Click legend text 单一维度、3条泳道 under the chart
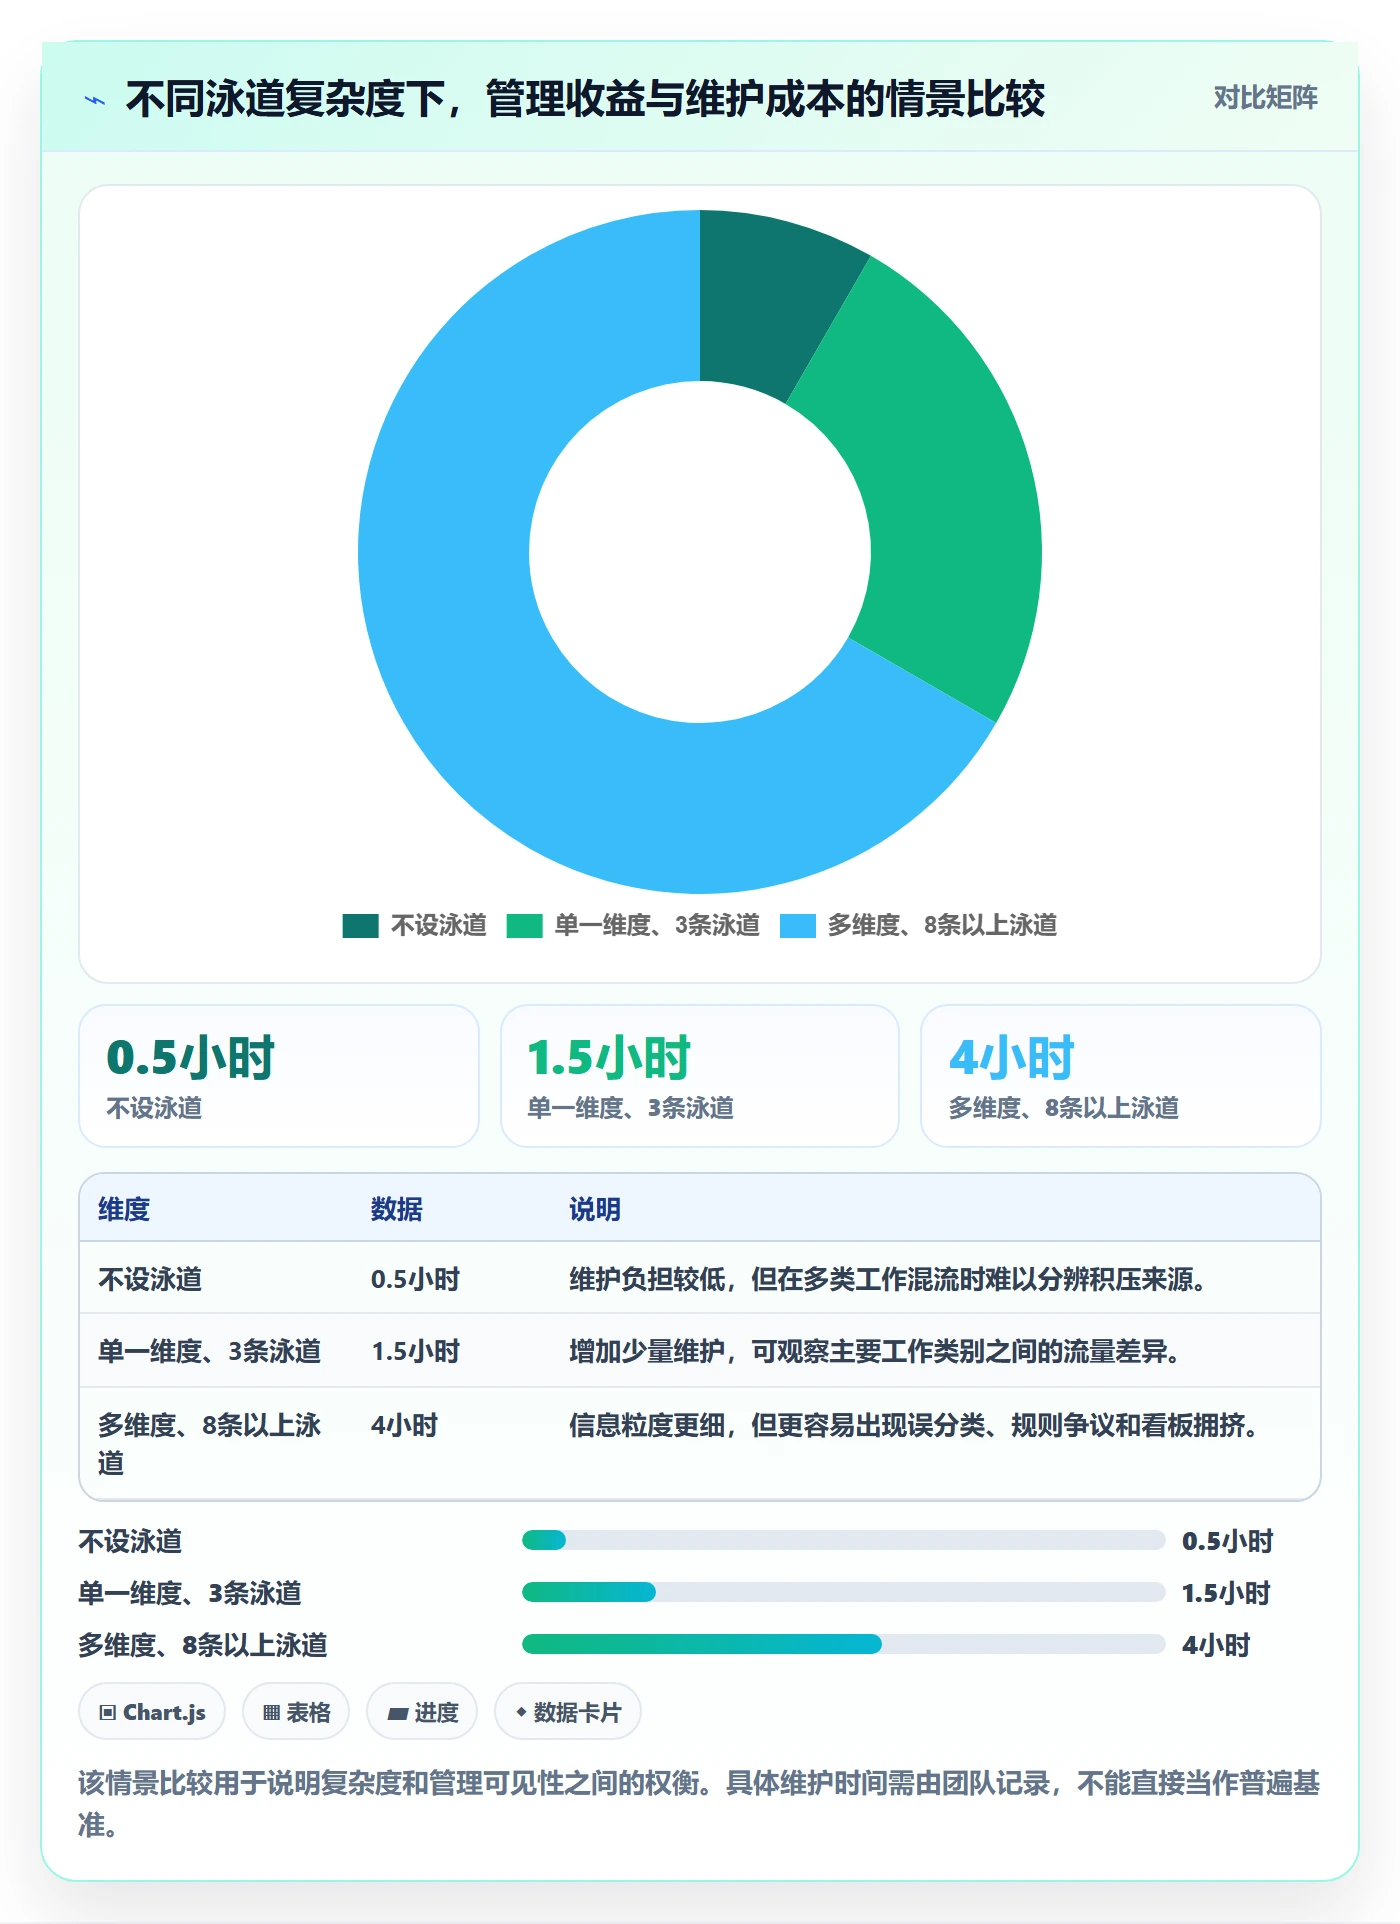The height and width of the screenshot is (1924, 1400). (x=657, y=925)
